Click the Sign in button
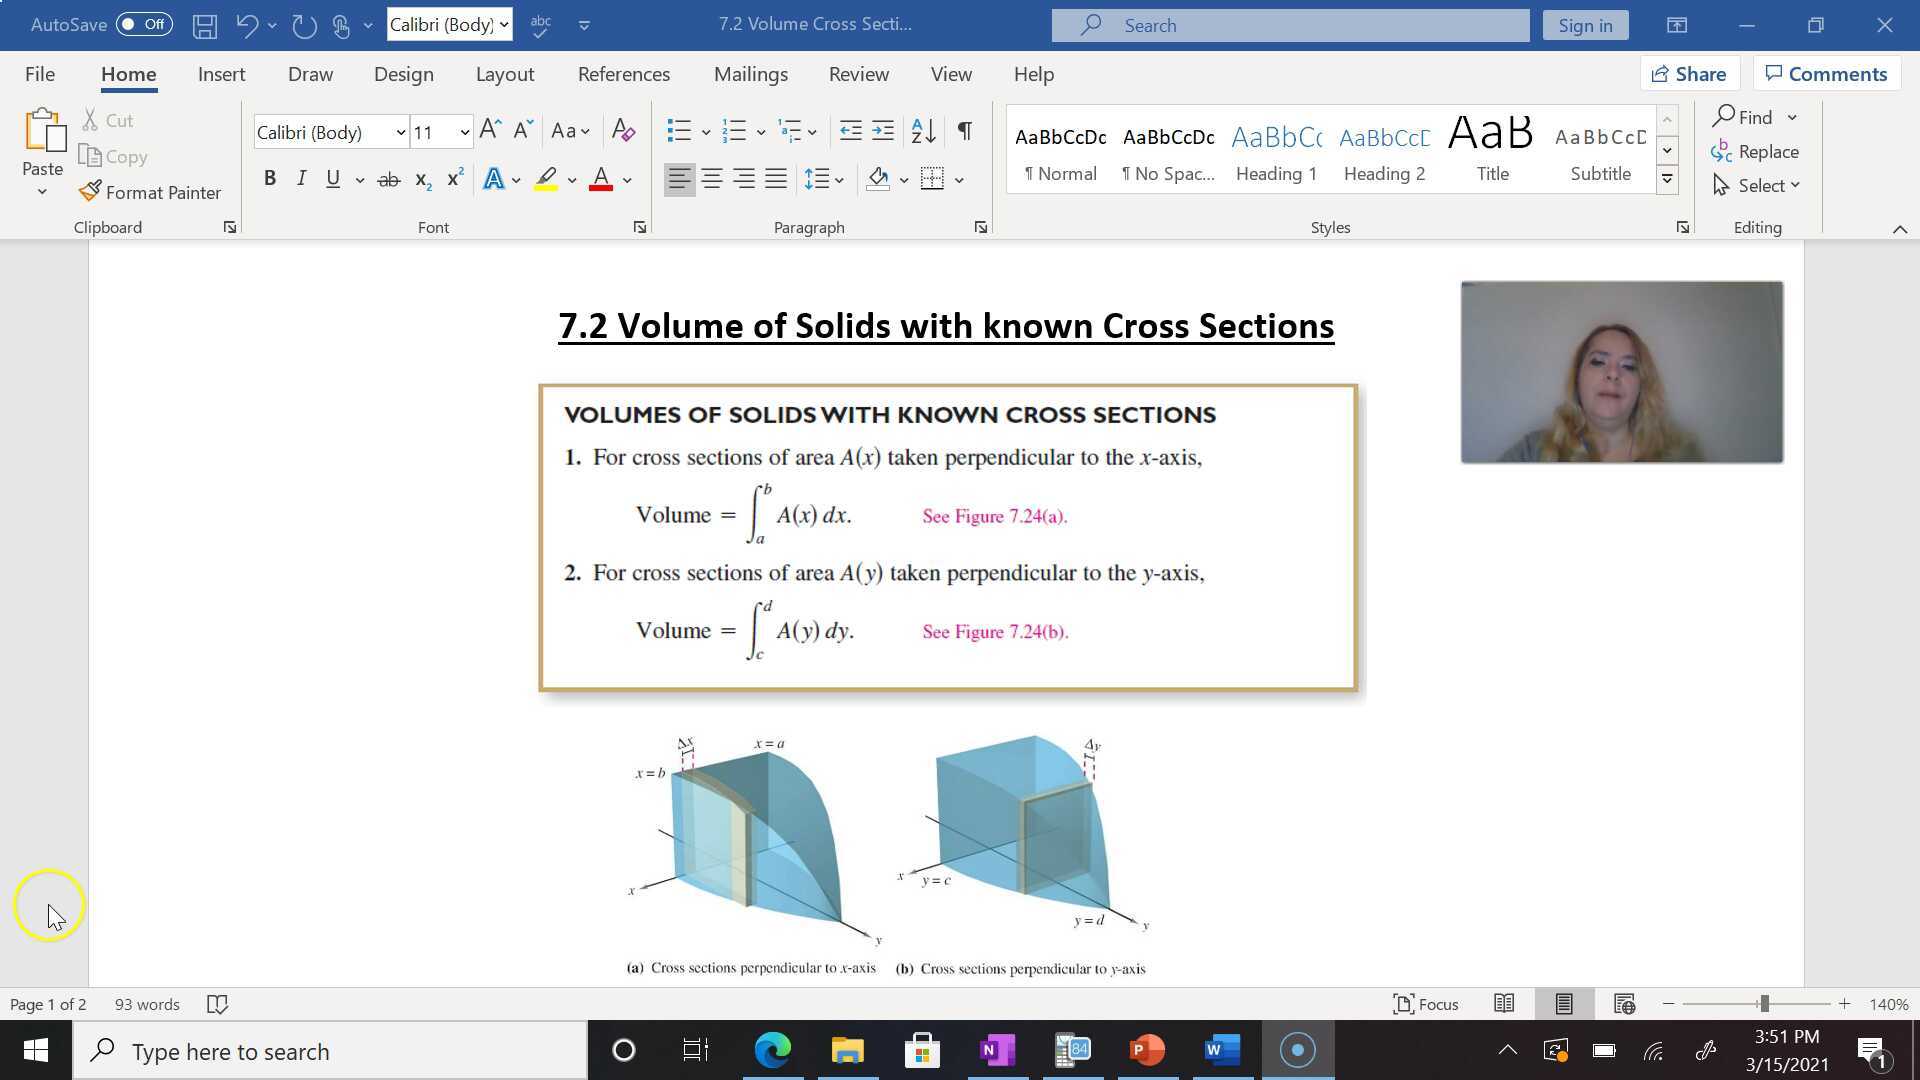The width and height of the screenshot is (1920, 1080). coord(1585,24)
